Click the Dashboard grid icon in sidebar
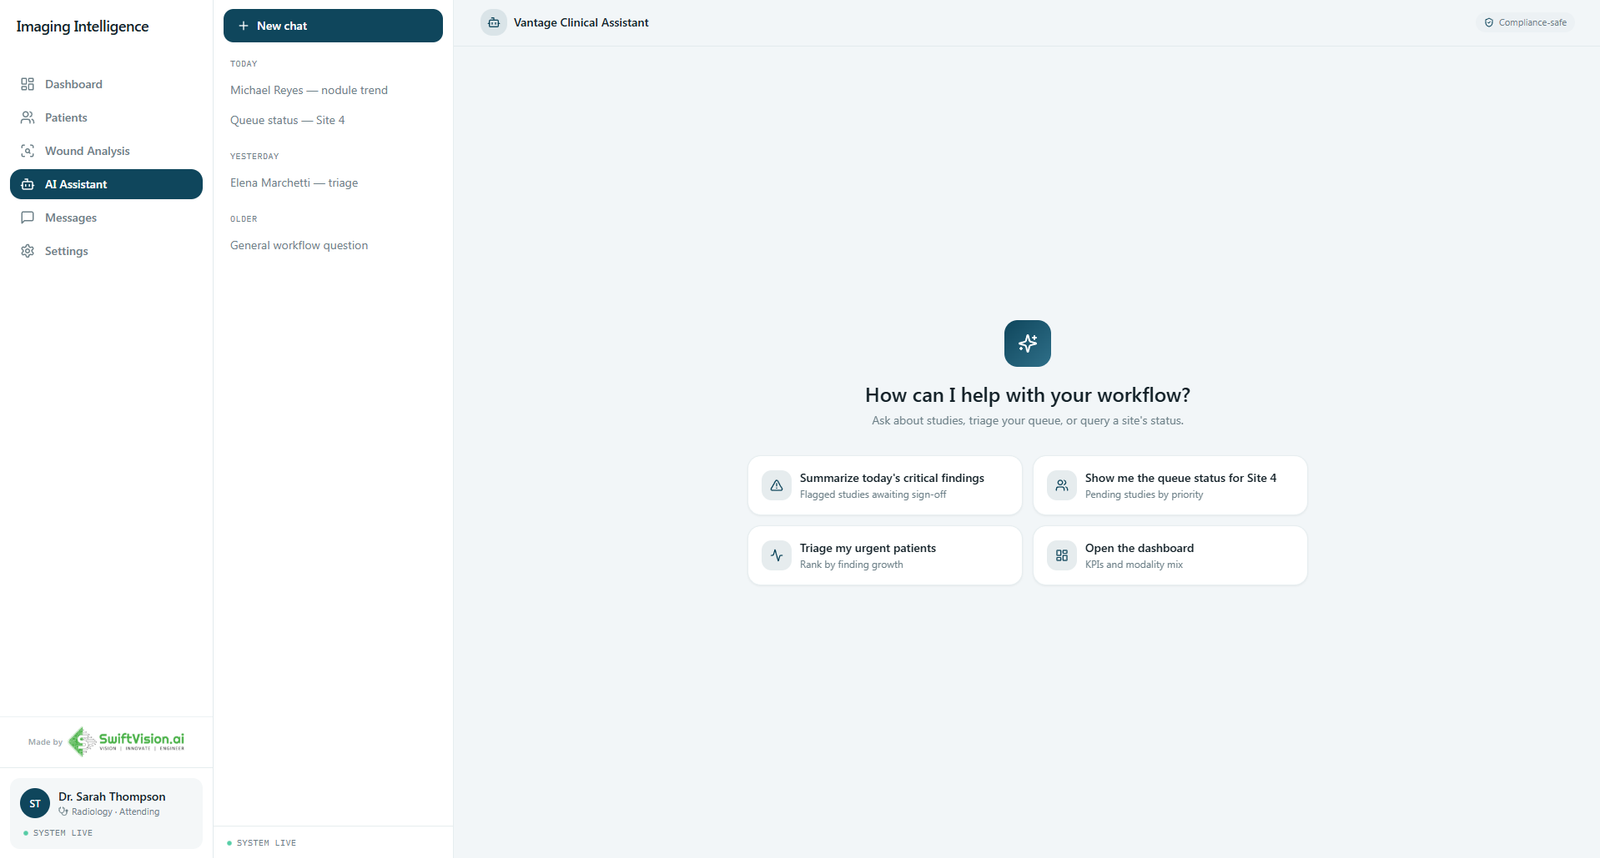 pos(27,84)
